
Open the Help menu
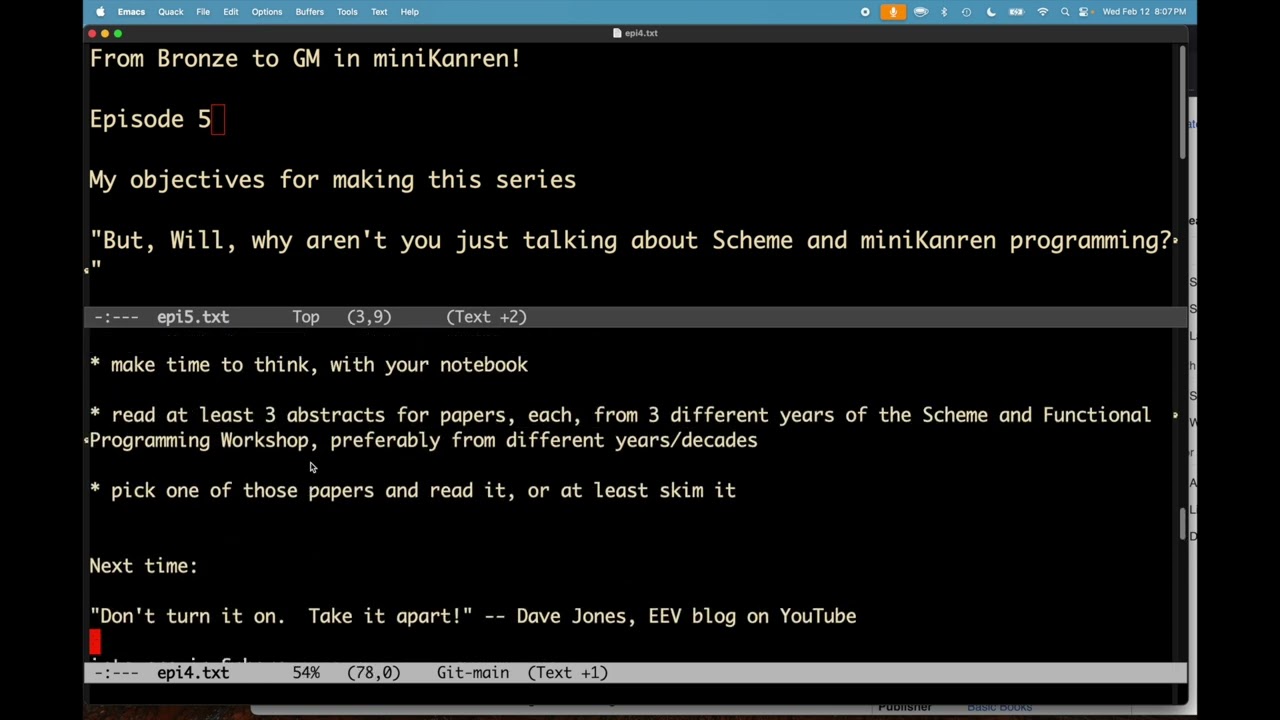click(x=410, y=12)
